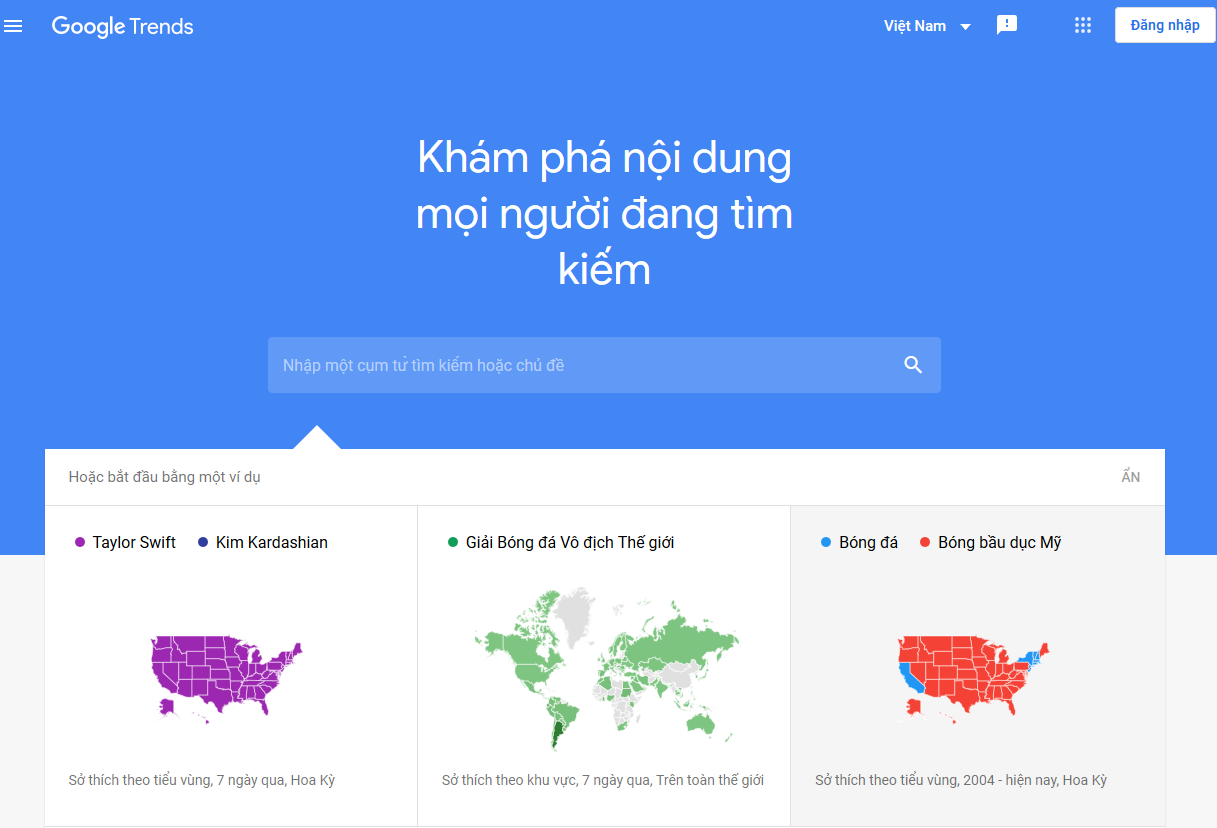The width and height of the screenshot is (1217, 828).
Task: Toggle the Taylor Swift comparison term
Action: (133, 542)
